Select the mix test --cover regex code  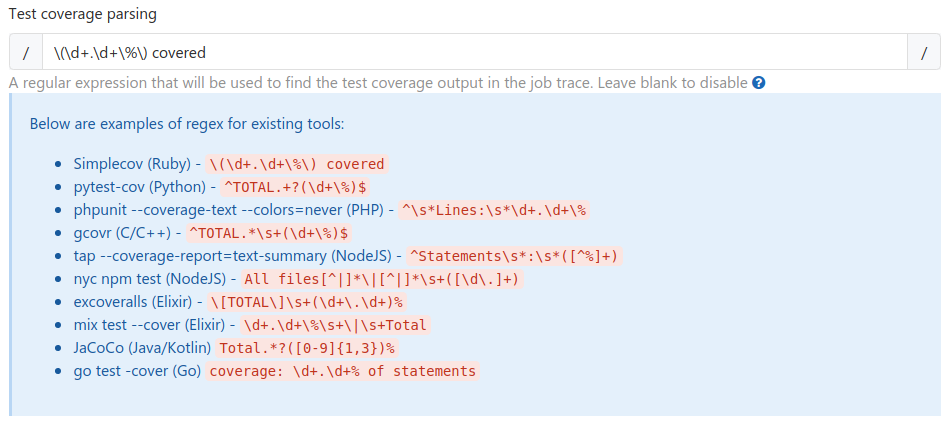335,325
